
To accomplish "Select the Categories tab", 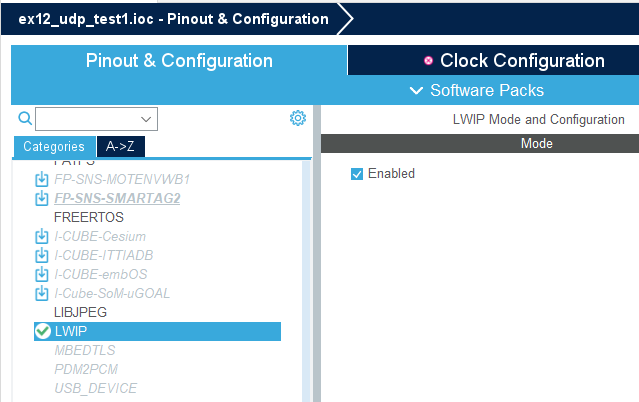I will 54,146.
